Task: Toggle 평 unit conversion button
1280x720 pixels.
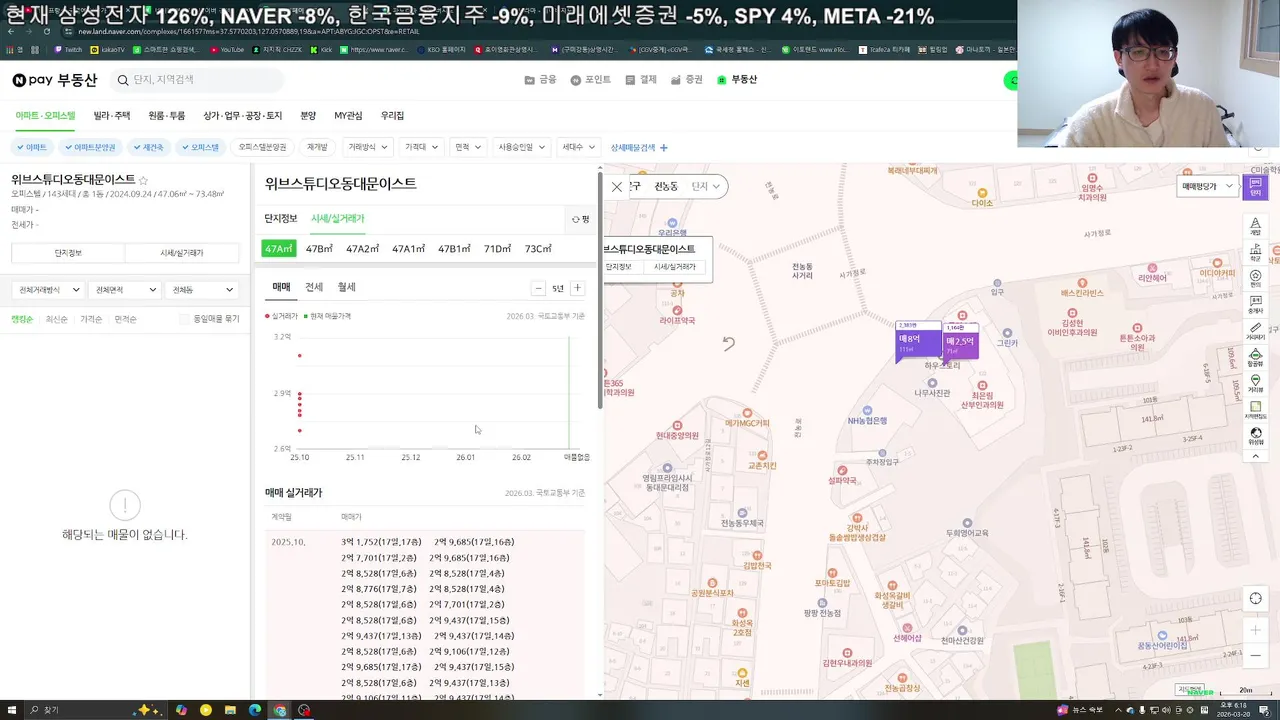Action: click(580, 219)
